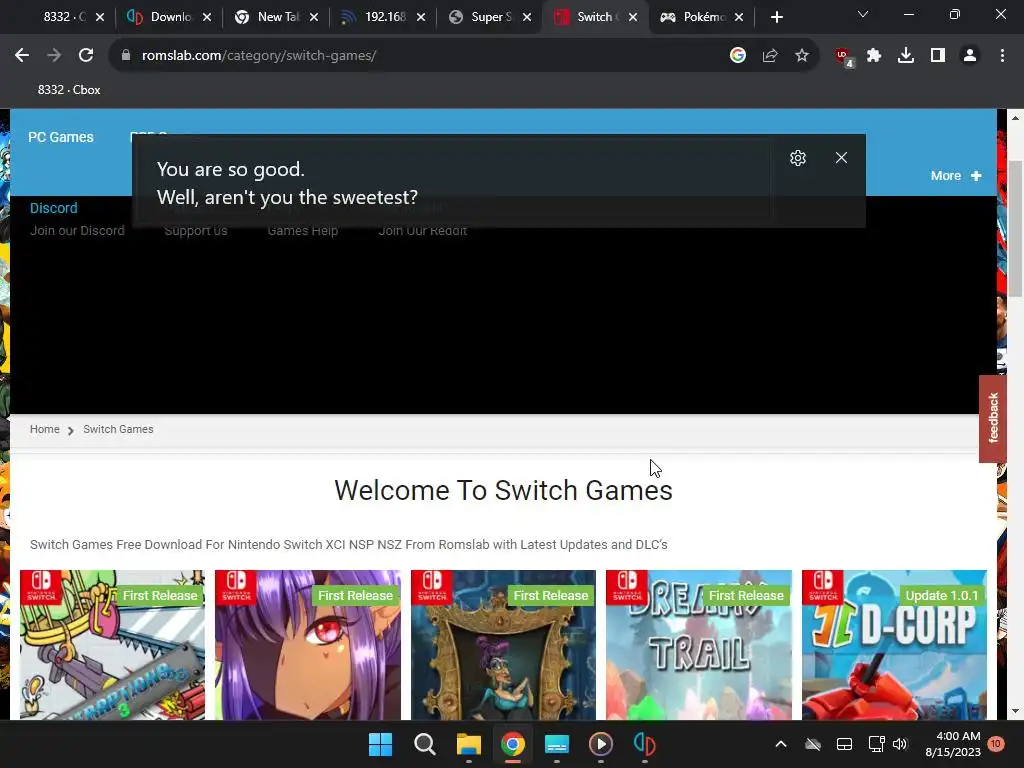Open the red feedback side tab

[x=993, y=419]
